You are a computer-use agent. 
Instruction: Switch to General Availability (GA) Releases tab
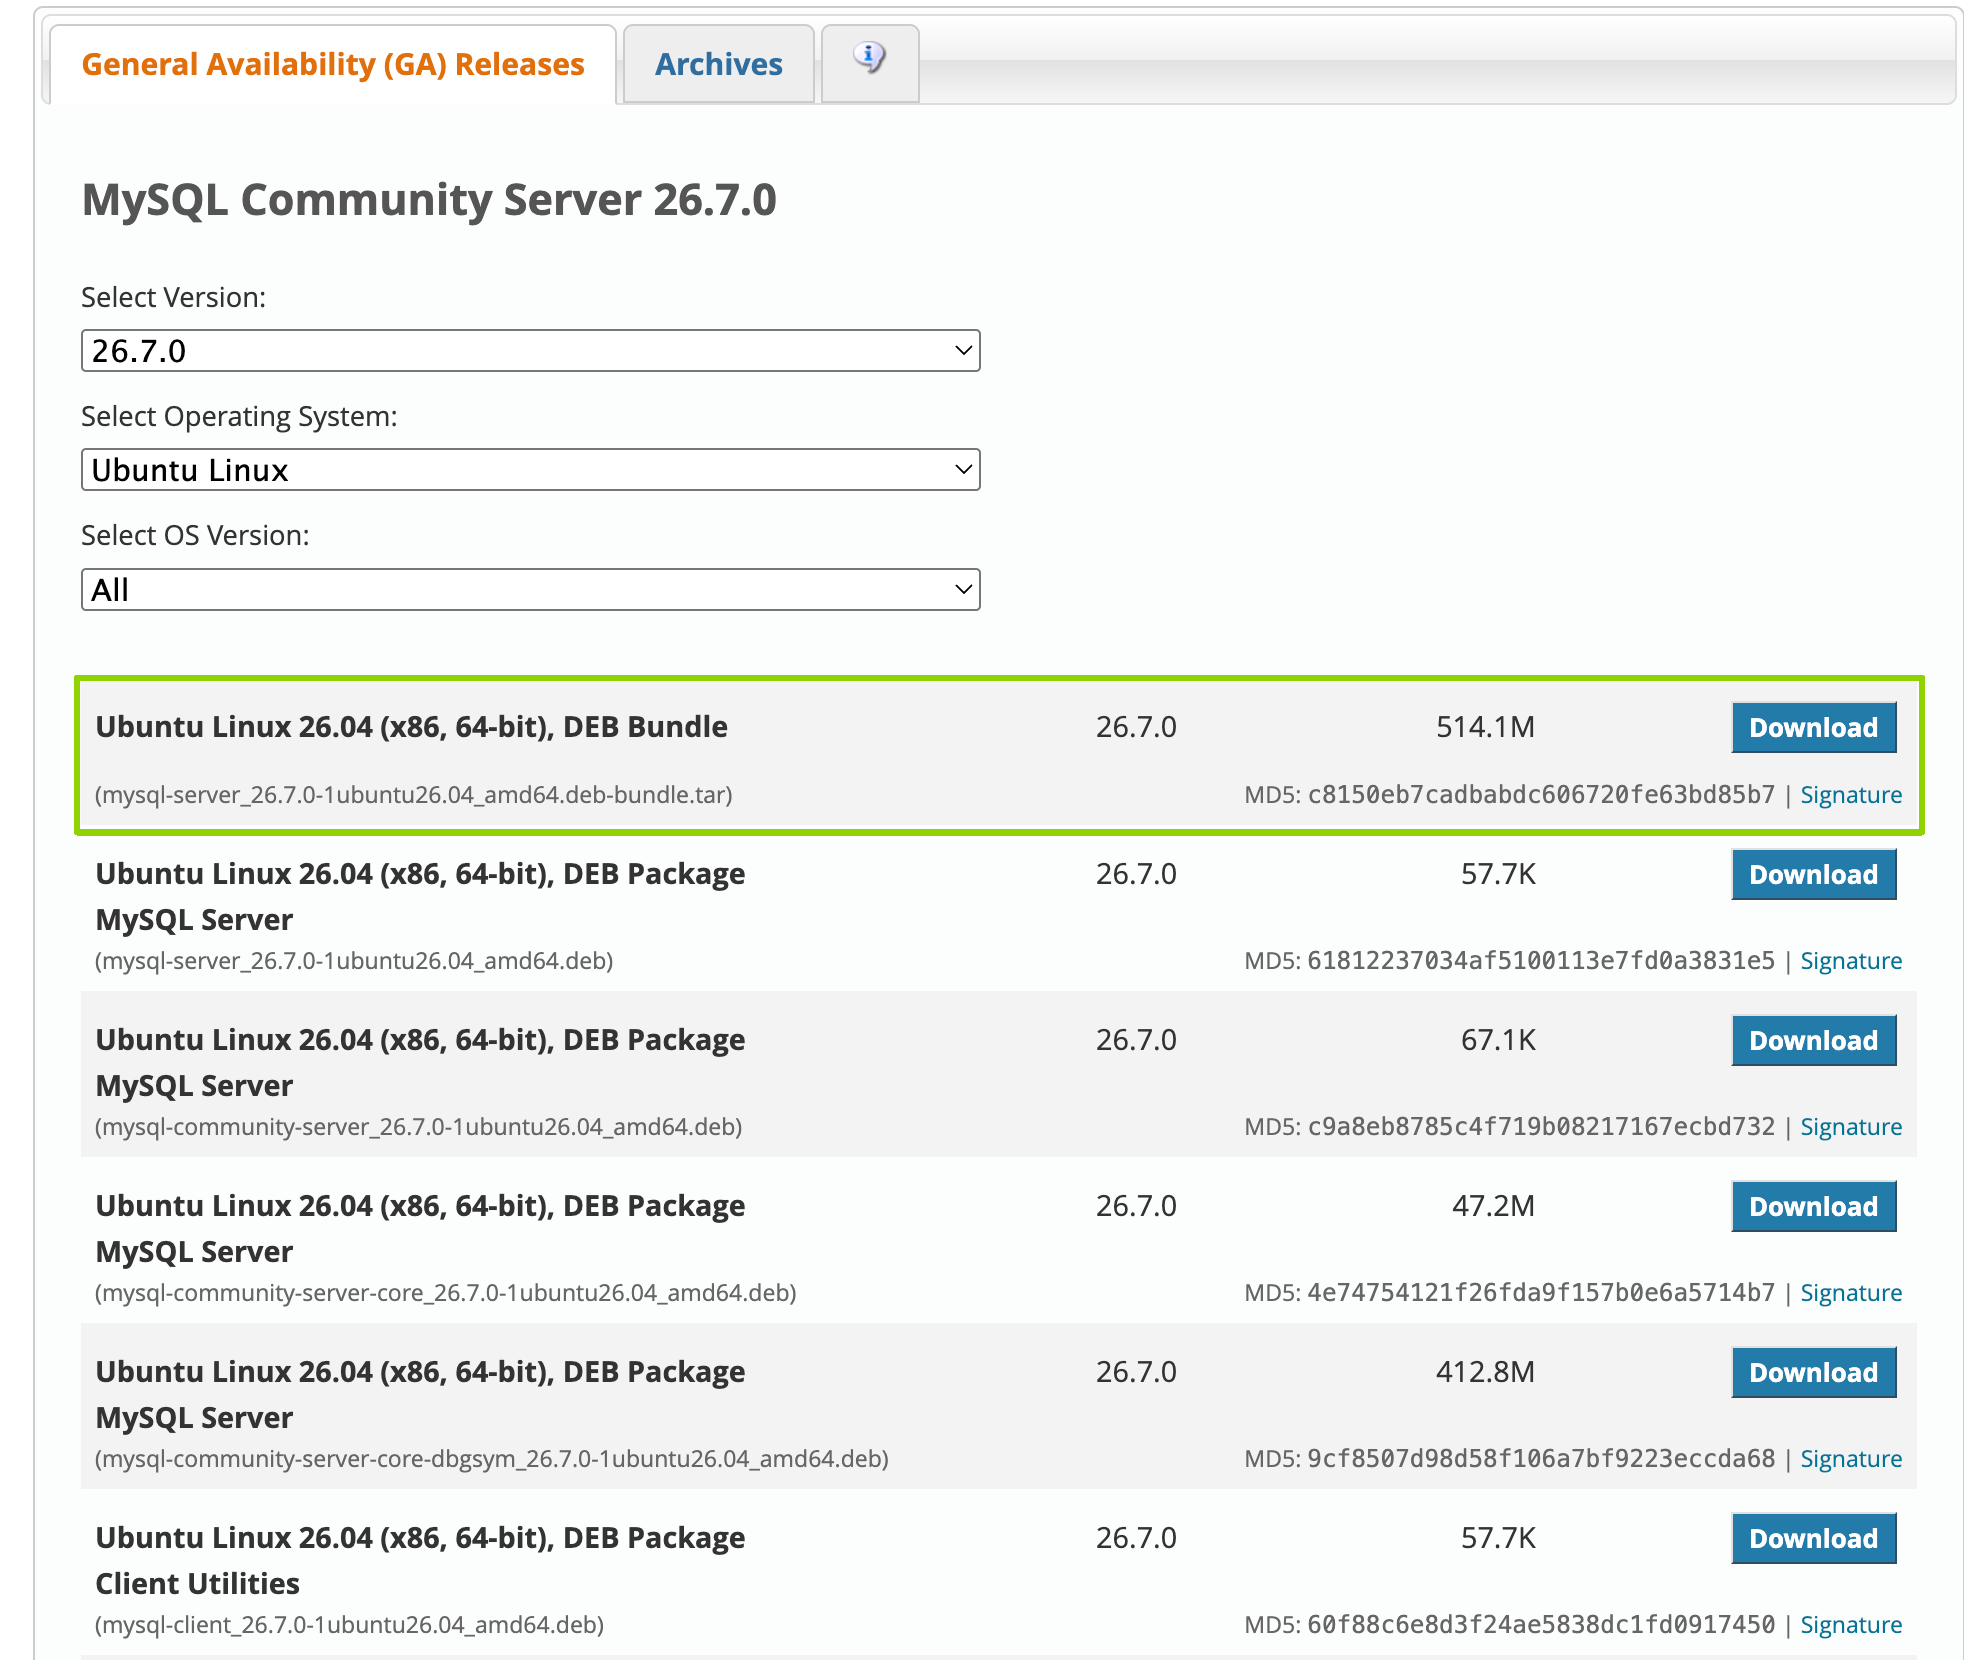(333, 64)
